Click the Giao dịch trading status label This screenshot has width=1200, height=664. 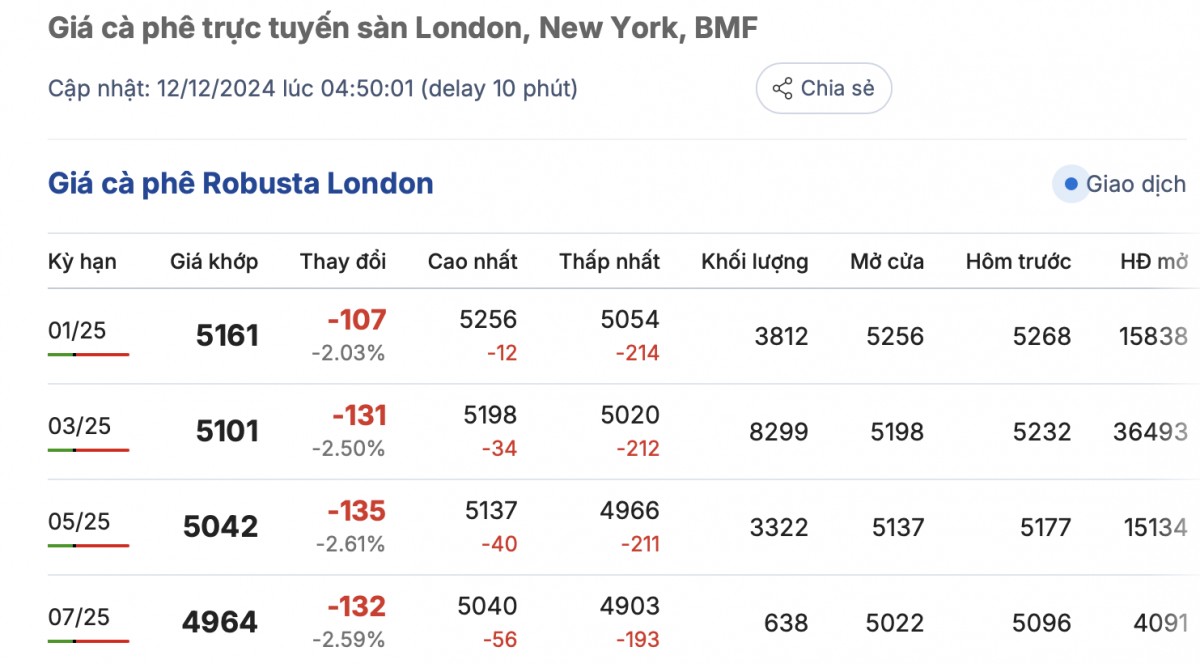tap(1136, 184)
